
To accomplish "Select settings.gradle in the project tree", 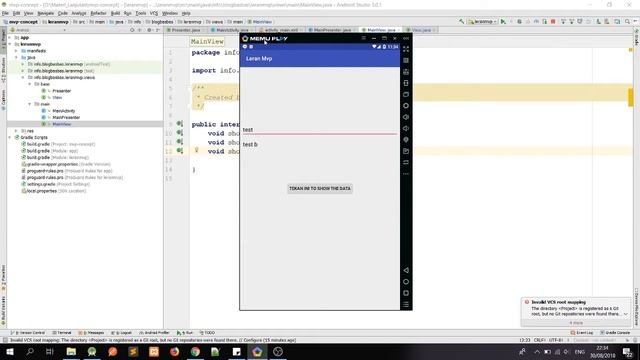I will pos(41,184).
